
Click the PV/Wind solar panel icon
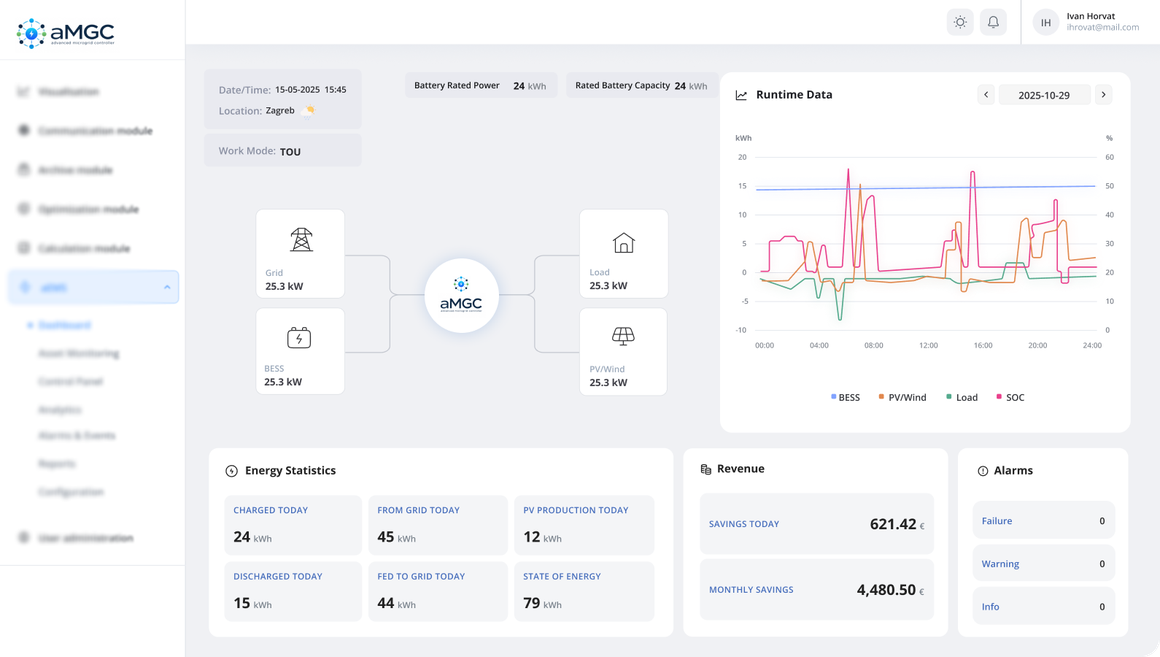pos(623,337)
